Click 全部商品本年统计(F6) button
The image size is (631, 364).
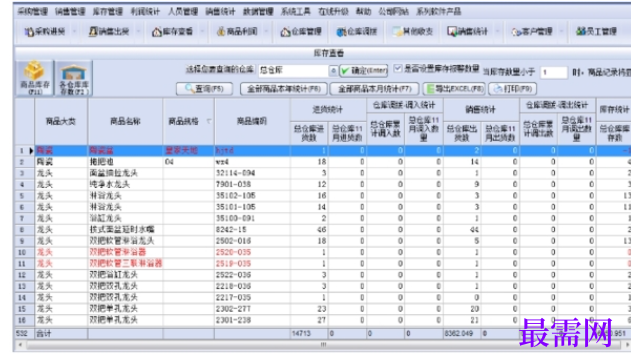coord(284,88)
